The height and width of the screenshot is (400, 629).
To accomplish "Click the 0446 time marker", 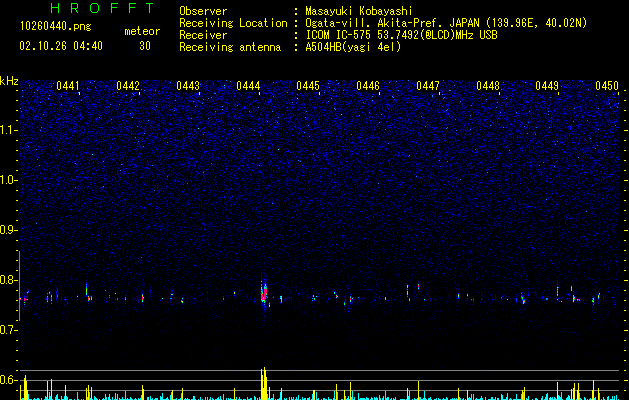I will 368,86.
